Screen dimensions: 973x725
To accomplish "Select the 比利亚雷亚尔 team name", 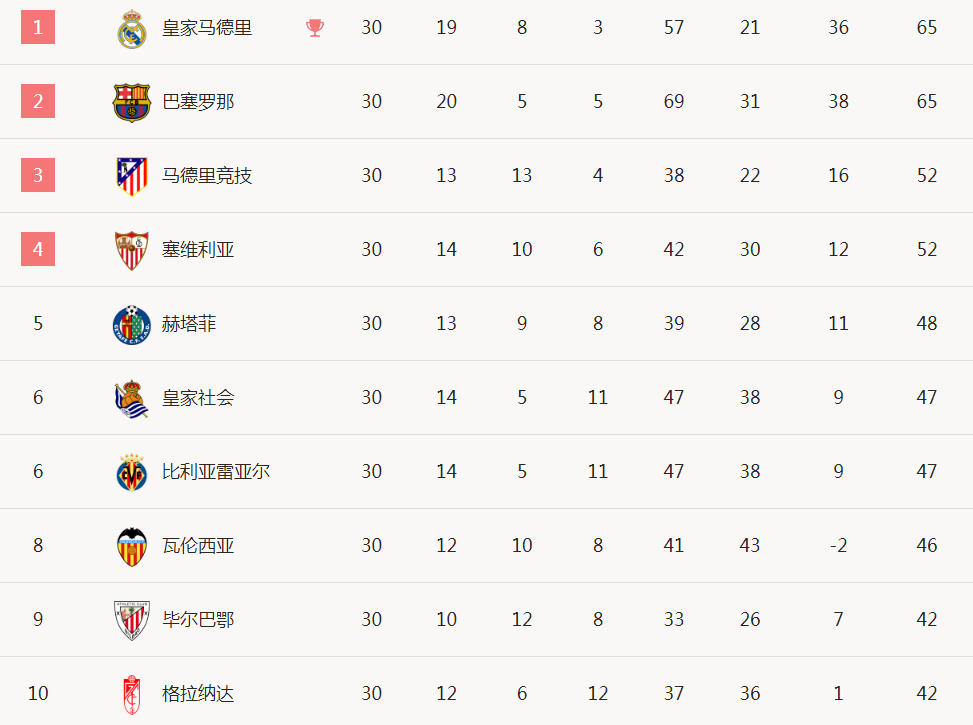I will [x=216, y=472].
